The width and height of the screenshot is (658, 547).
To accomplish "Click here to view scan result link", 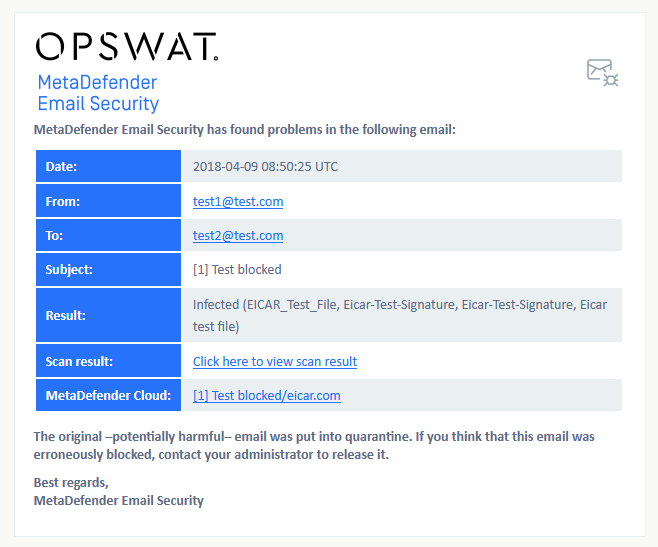I will [275, 361].
